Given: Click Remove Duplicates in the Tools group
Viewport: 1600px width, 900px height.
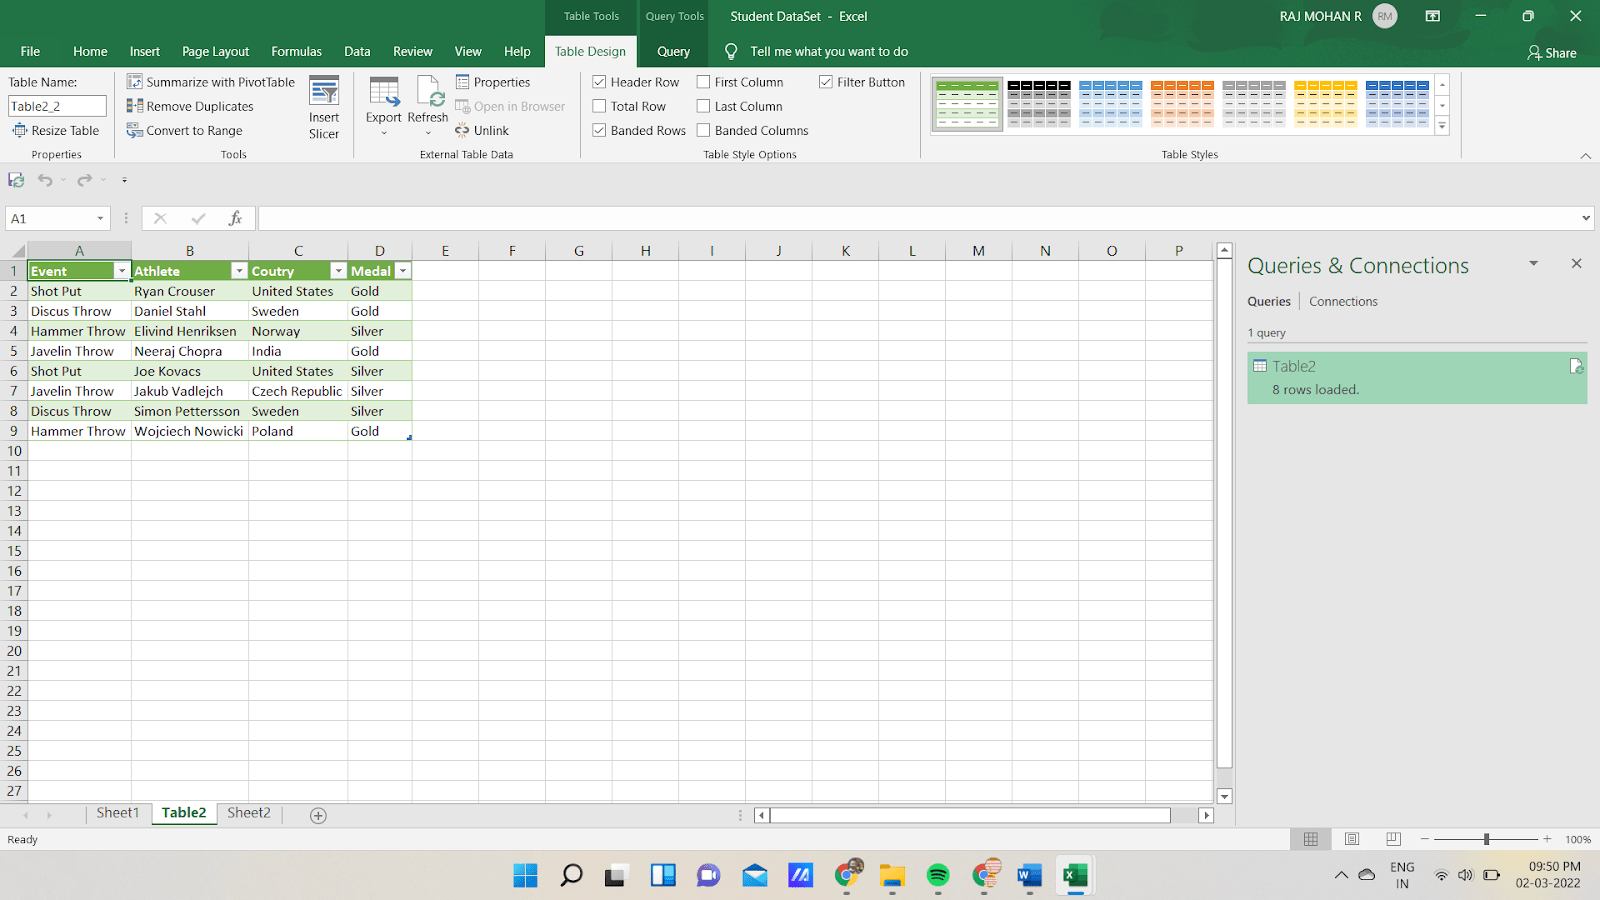Looking at the screenshot, I should 195,106.
